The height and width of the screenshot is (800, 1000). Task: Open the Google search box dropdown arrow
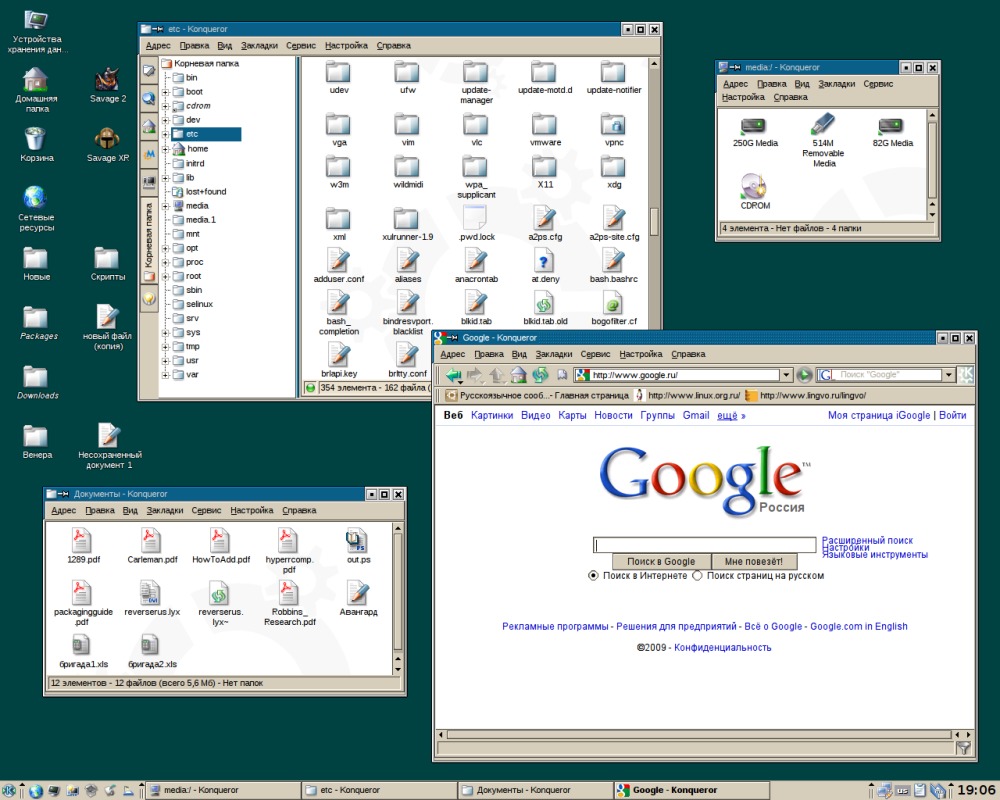(949, 375)
